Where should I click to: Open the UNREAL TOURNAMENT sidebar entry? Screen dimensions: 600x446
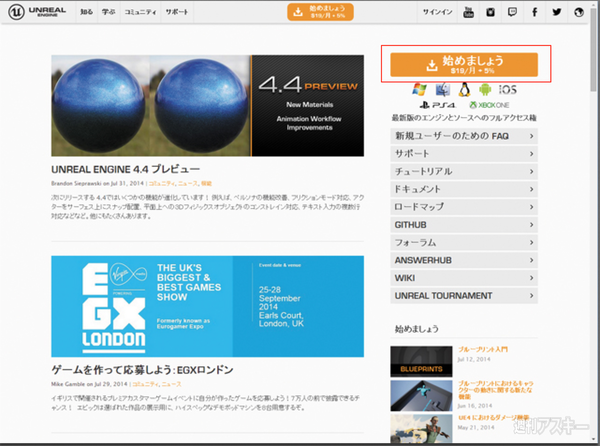[464, 296]
